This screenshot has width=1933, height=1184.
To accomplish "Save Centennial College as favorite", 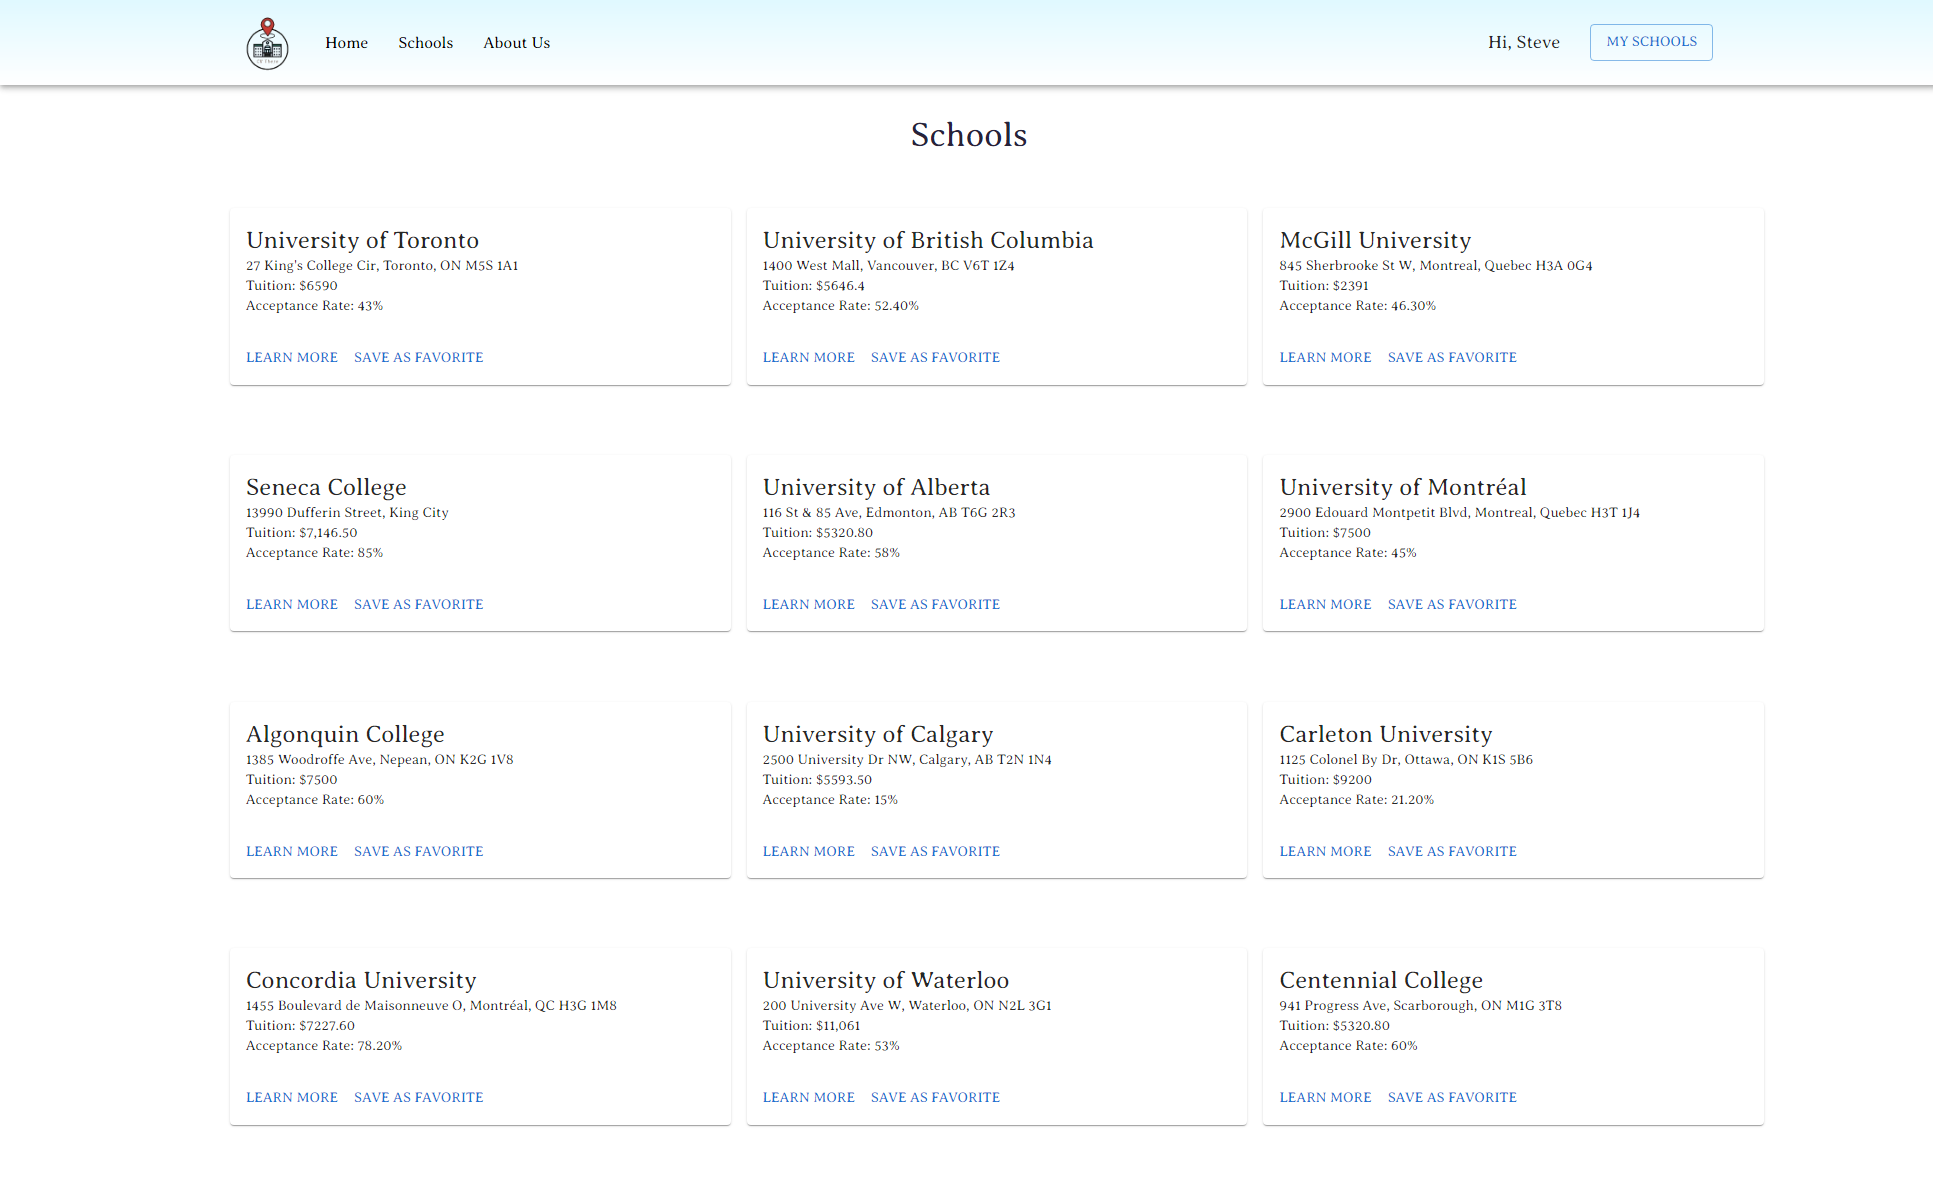I will 1451,1098.
